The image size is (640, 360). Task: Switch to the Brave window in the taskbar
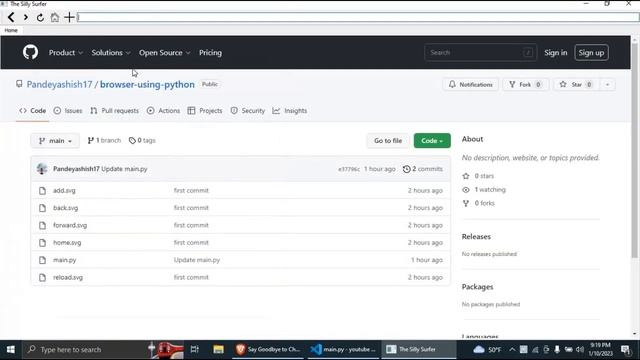pyautogui.click(x=269, y=349)
